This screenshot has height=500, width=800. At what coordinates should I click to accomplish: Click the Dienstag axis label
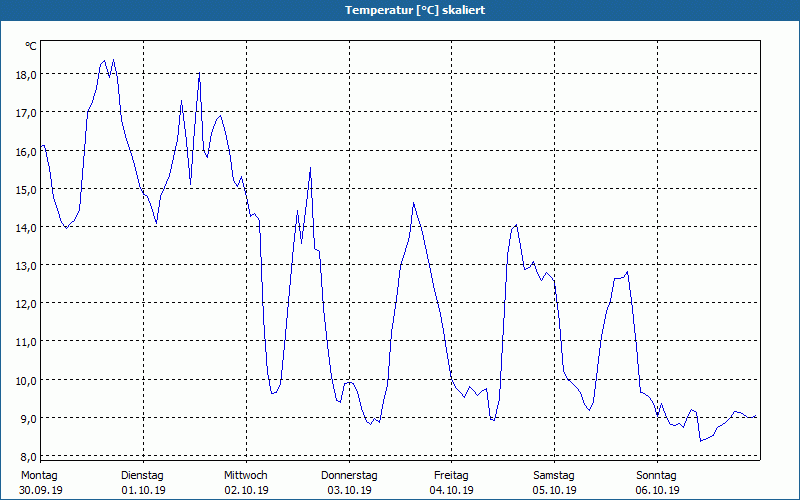142,476
